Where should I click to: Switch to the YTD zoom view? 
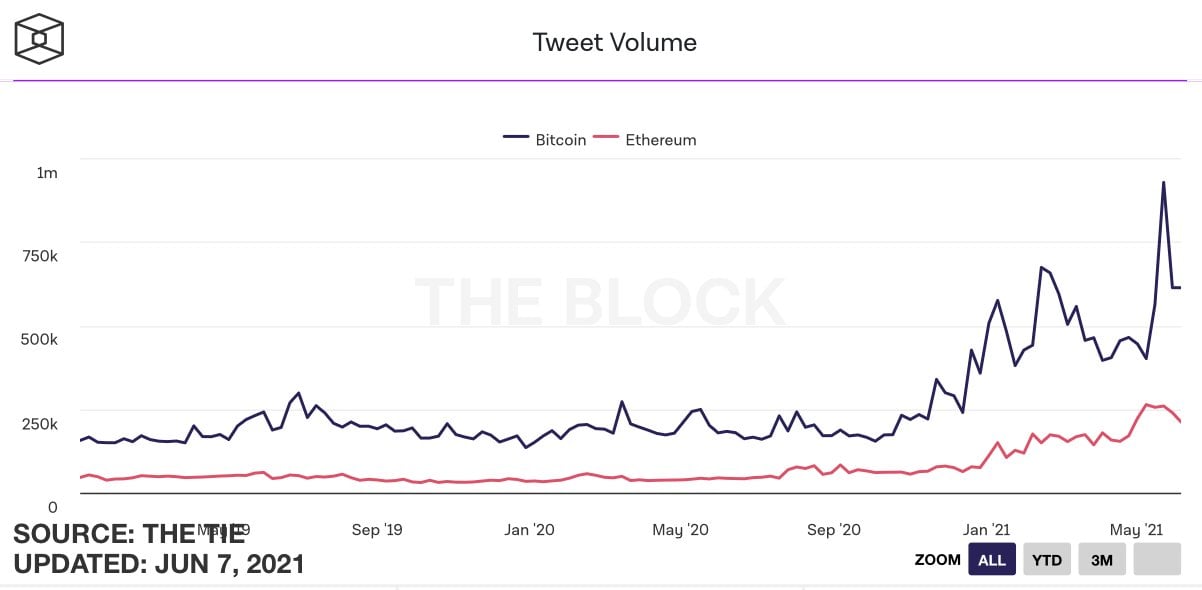pos(1046,559)
